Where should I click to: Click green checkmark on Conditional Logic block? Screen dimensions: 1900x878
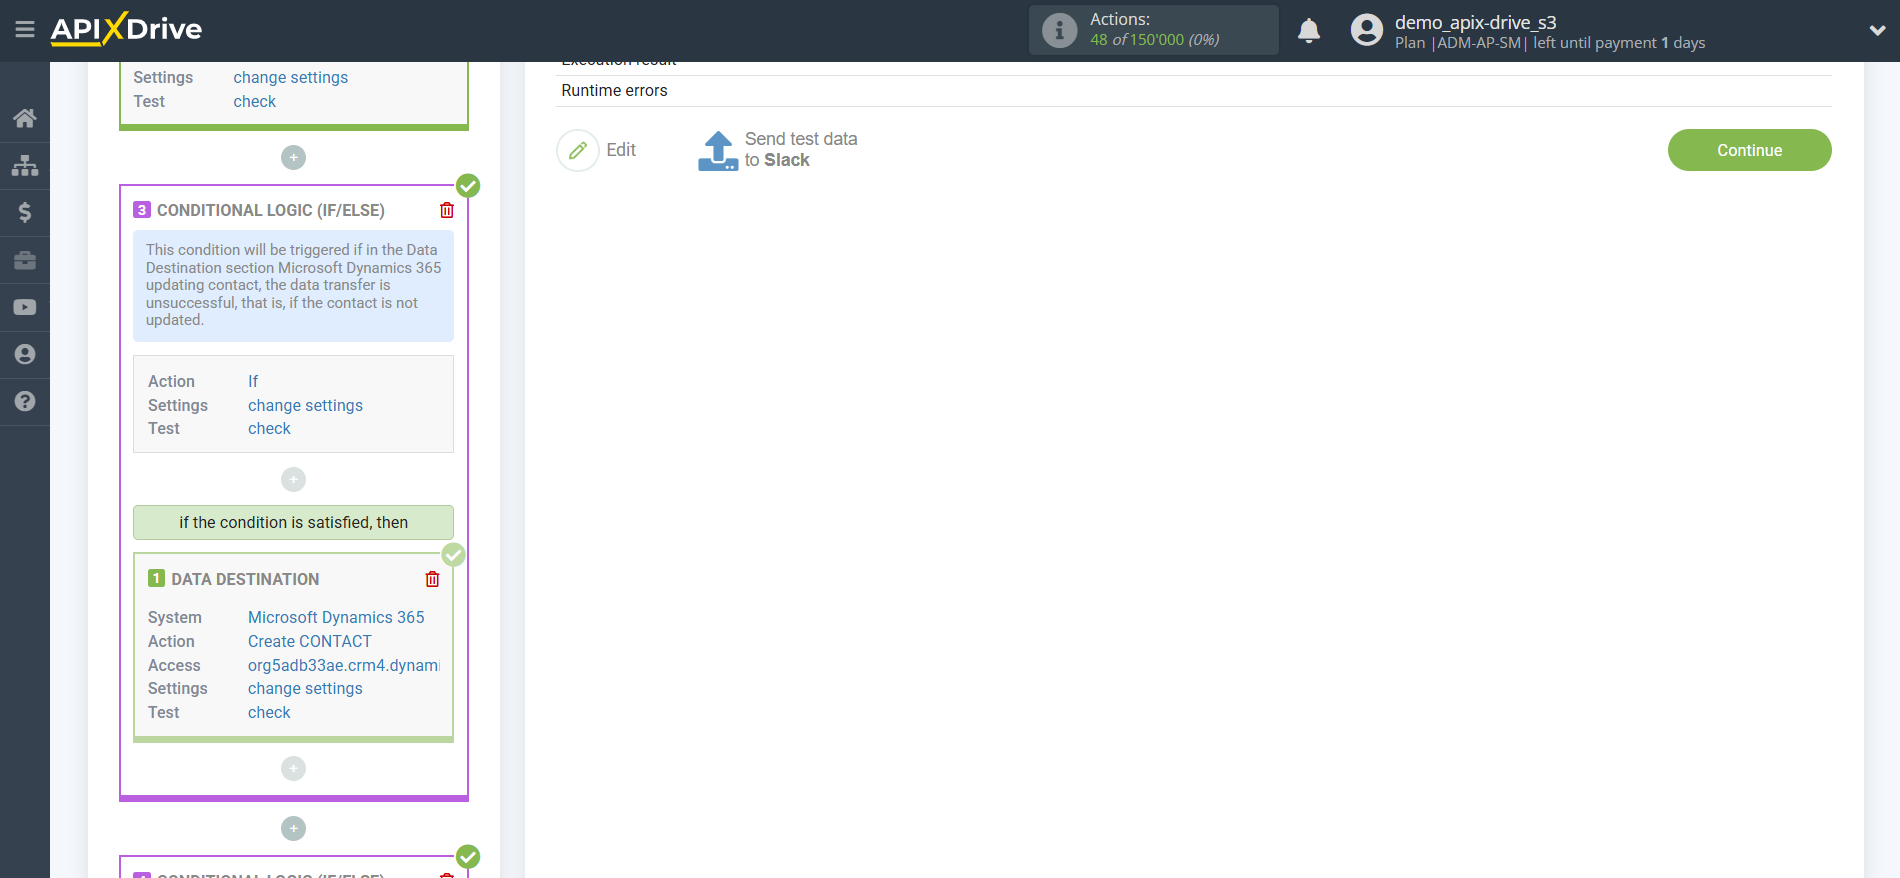point(468,186)
